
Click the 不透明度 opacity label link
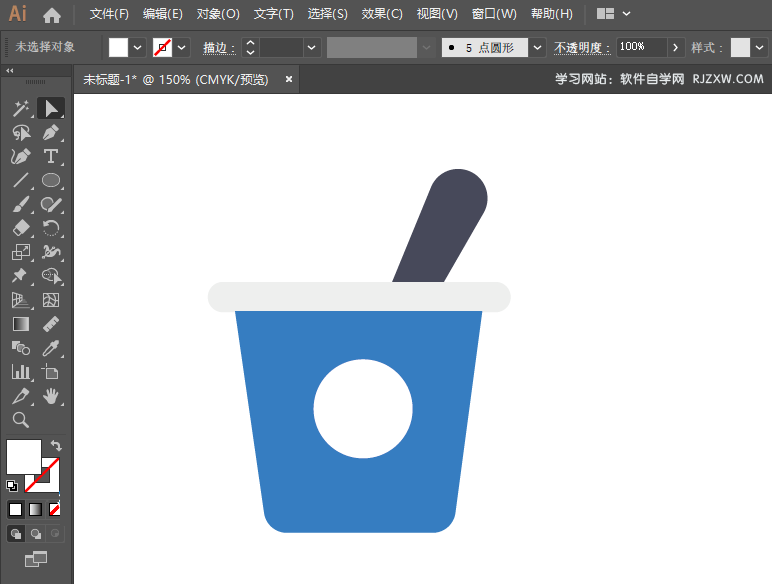[x=582, y=47]
